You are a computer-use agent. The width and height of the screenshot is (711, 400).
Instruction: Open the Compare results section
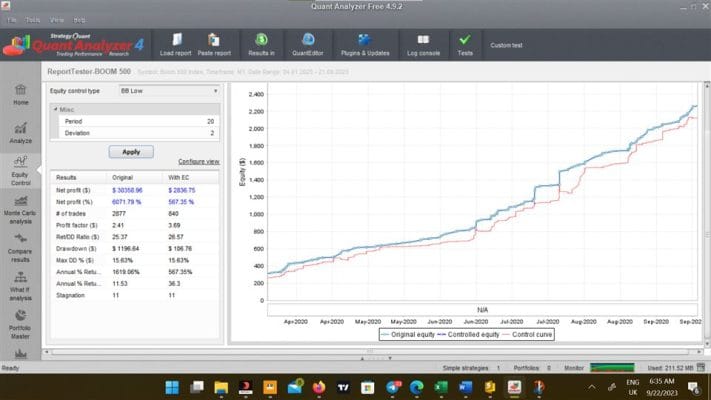(x=20, y=248)
